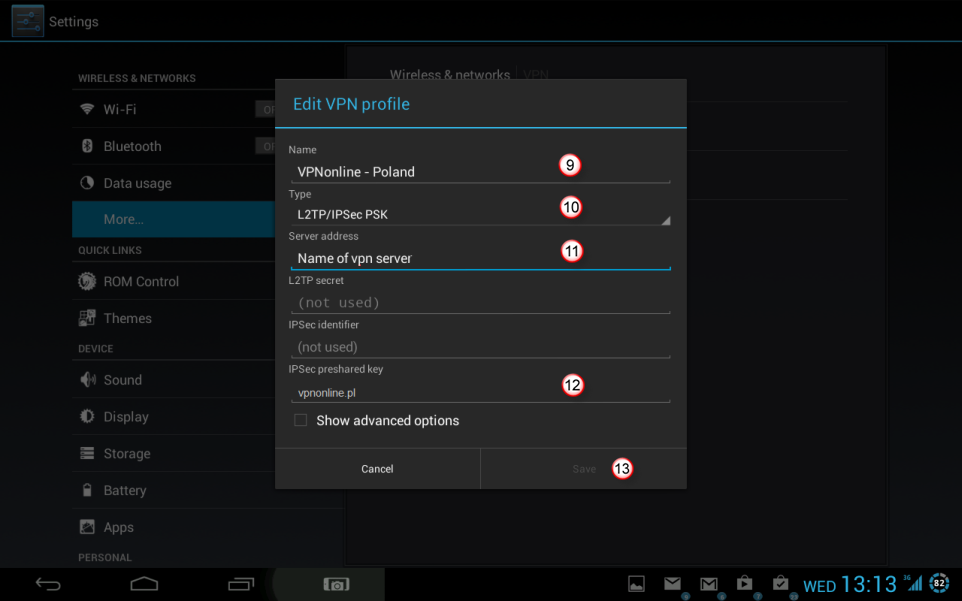The image size is (962, 601).
Task: Select the Wi-Fi icon in sidebar
Action: point(87,109)
